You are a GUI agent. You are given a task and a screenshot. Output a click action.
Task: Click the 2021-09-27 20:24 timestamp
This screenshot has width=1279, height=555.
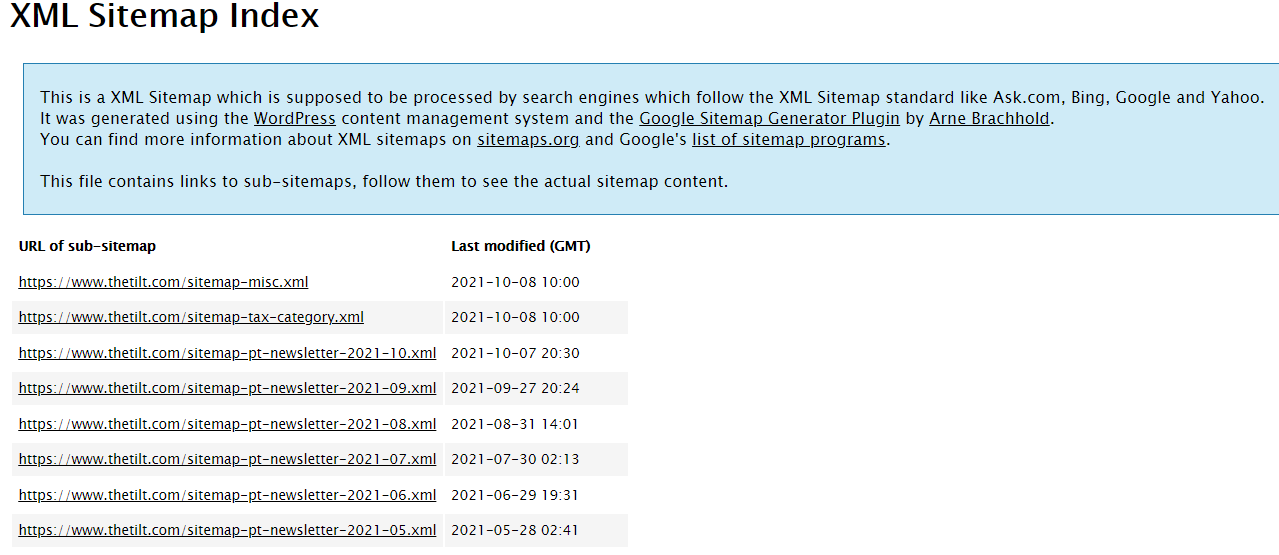515,388
